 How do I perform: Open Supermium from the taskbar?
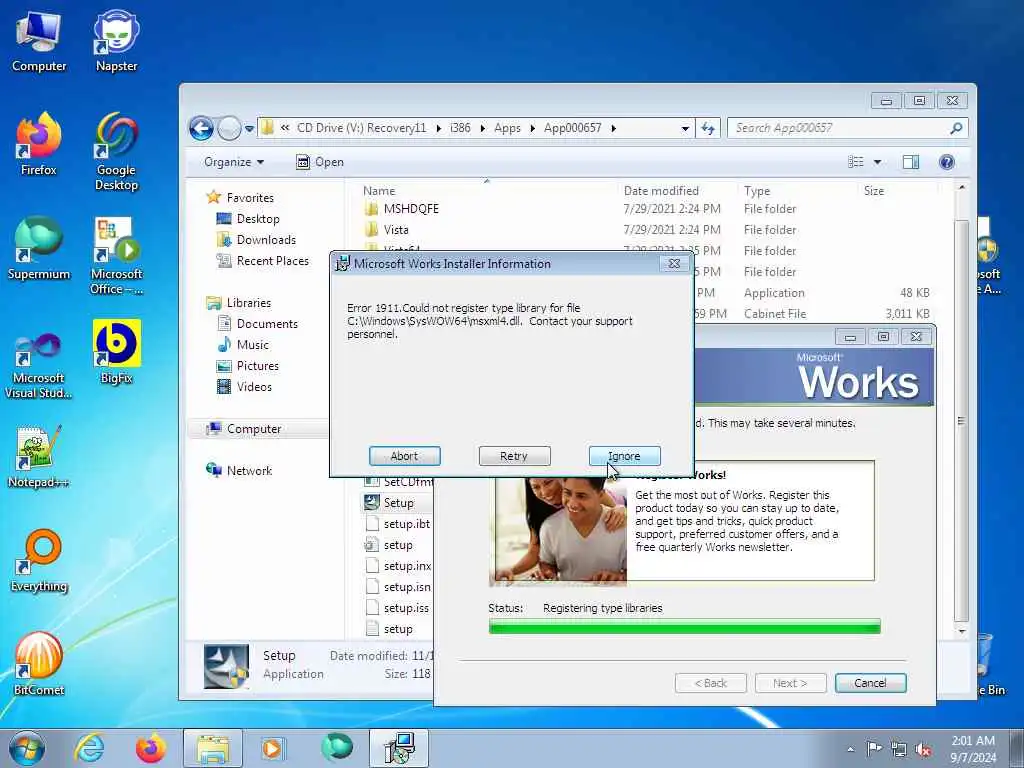[x=336, y=747]
